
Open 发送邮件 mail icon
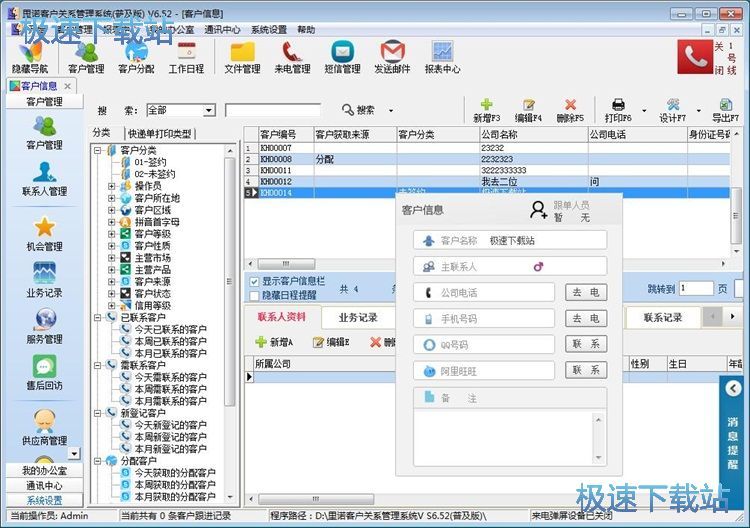click(392, 58)
